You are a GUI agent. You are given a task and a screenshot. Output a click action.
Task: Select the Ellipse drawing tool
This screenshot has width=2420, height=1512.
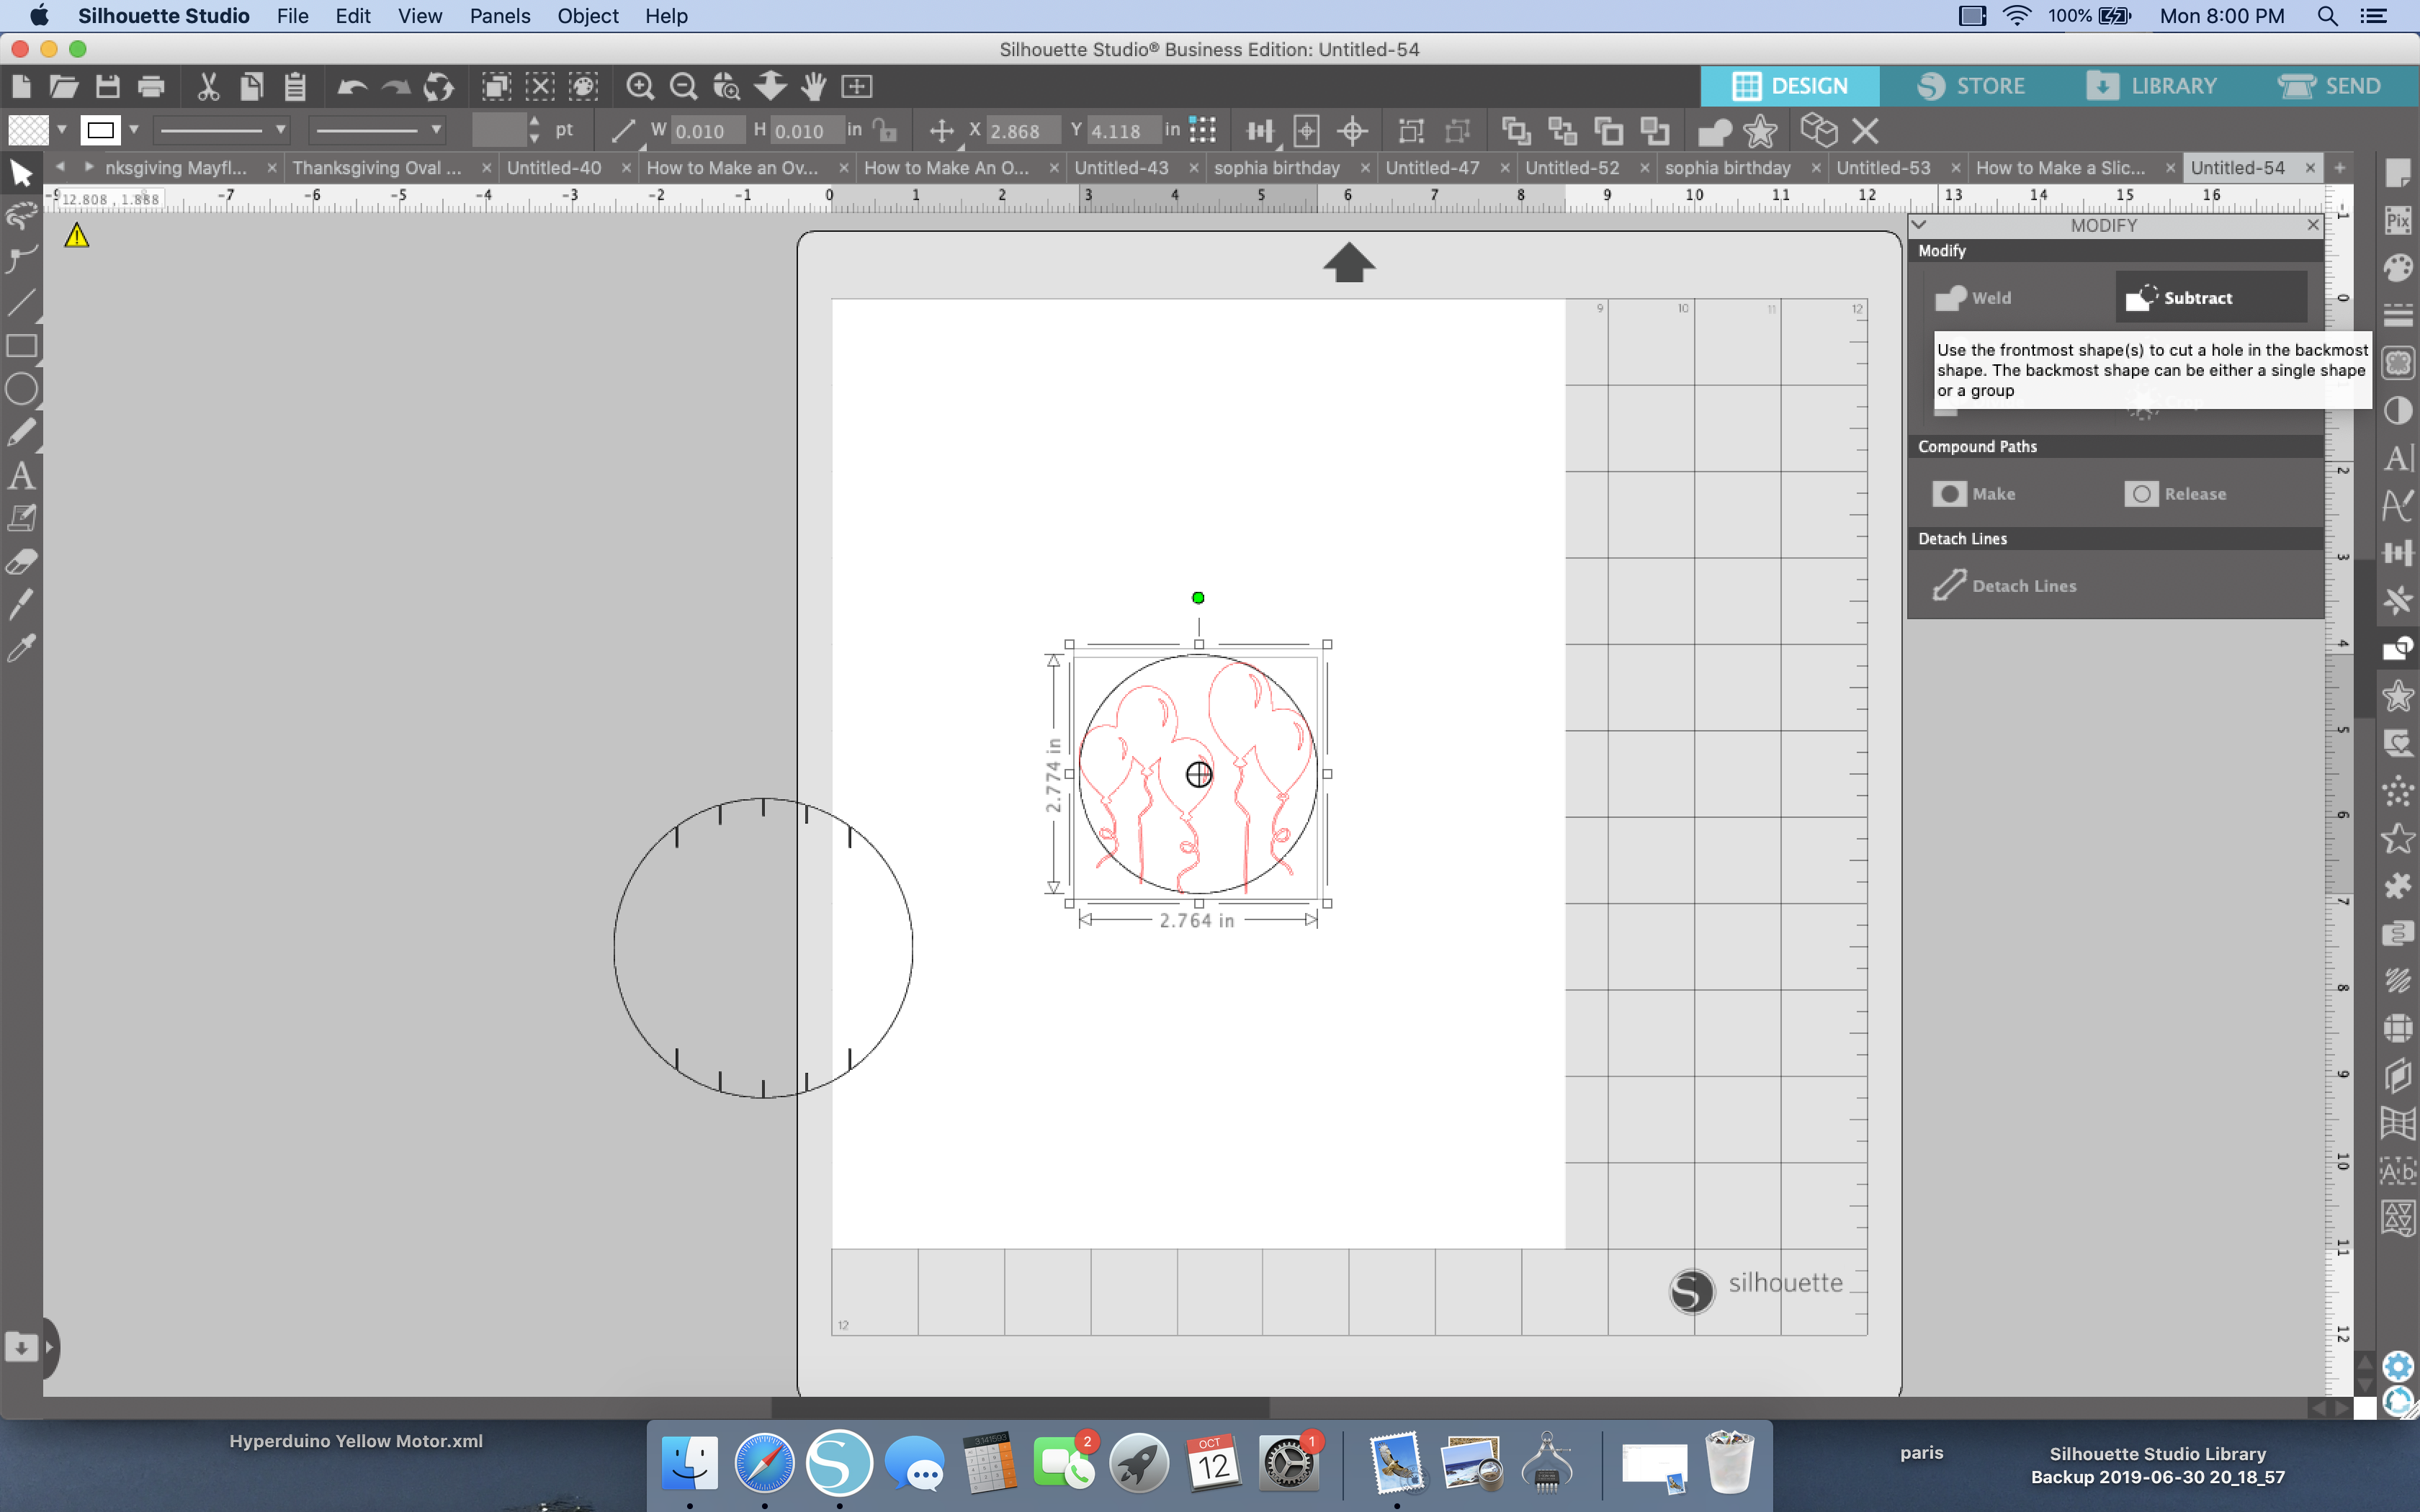click(x=21, y=389)
